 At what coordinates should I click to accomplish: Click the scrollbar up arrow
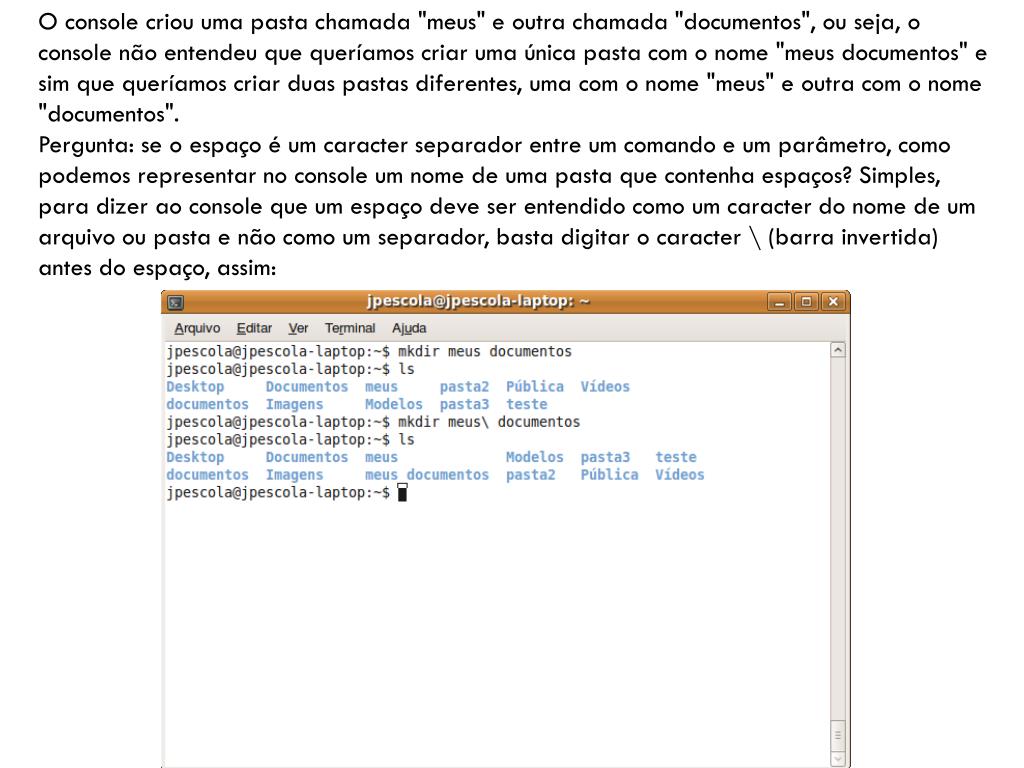pyautogui.click(x=838, y=350)
